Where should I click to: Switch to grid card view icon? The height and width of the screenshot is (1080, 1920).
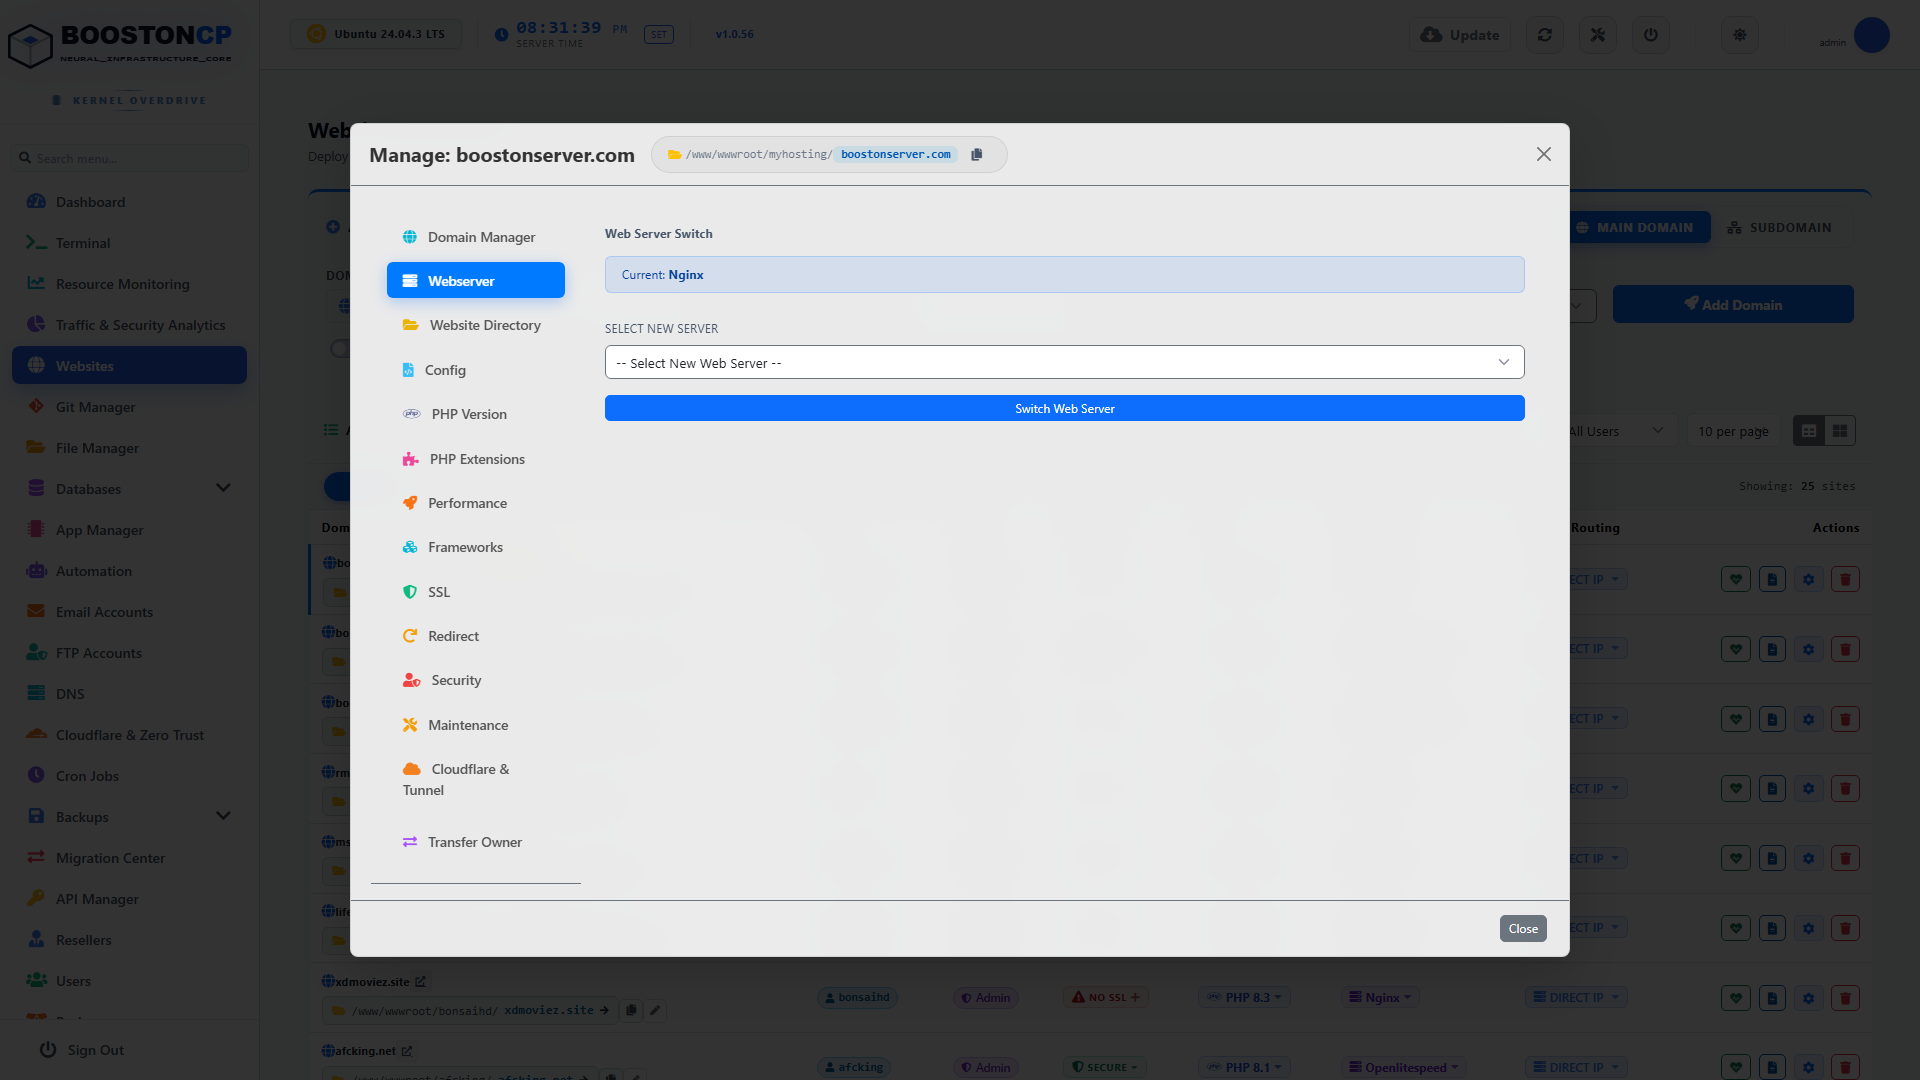(1840, 431)
